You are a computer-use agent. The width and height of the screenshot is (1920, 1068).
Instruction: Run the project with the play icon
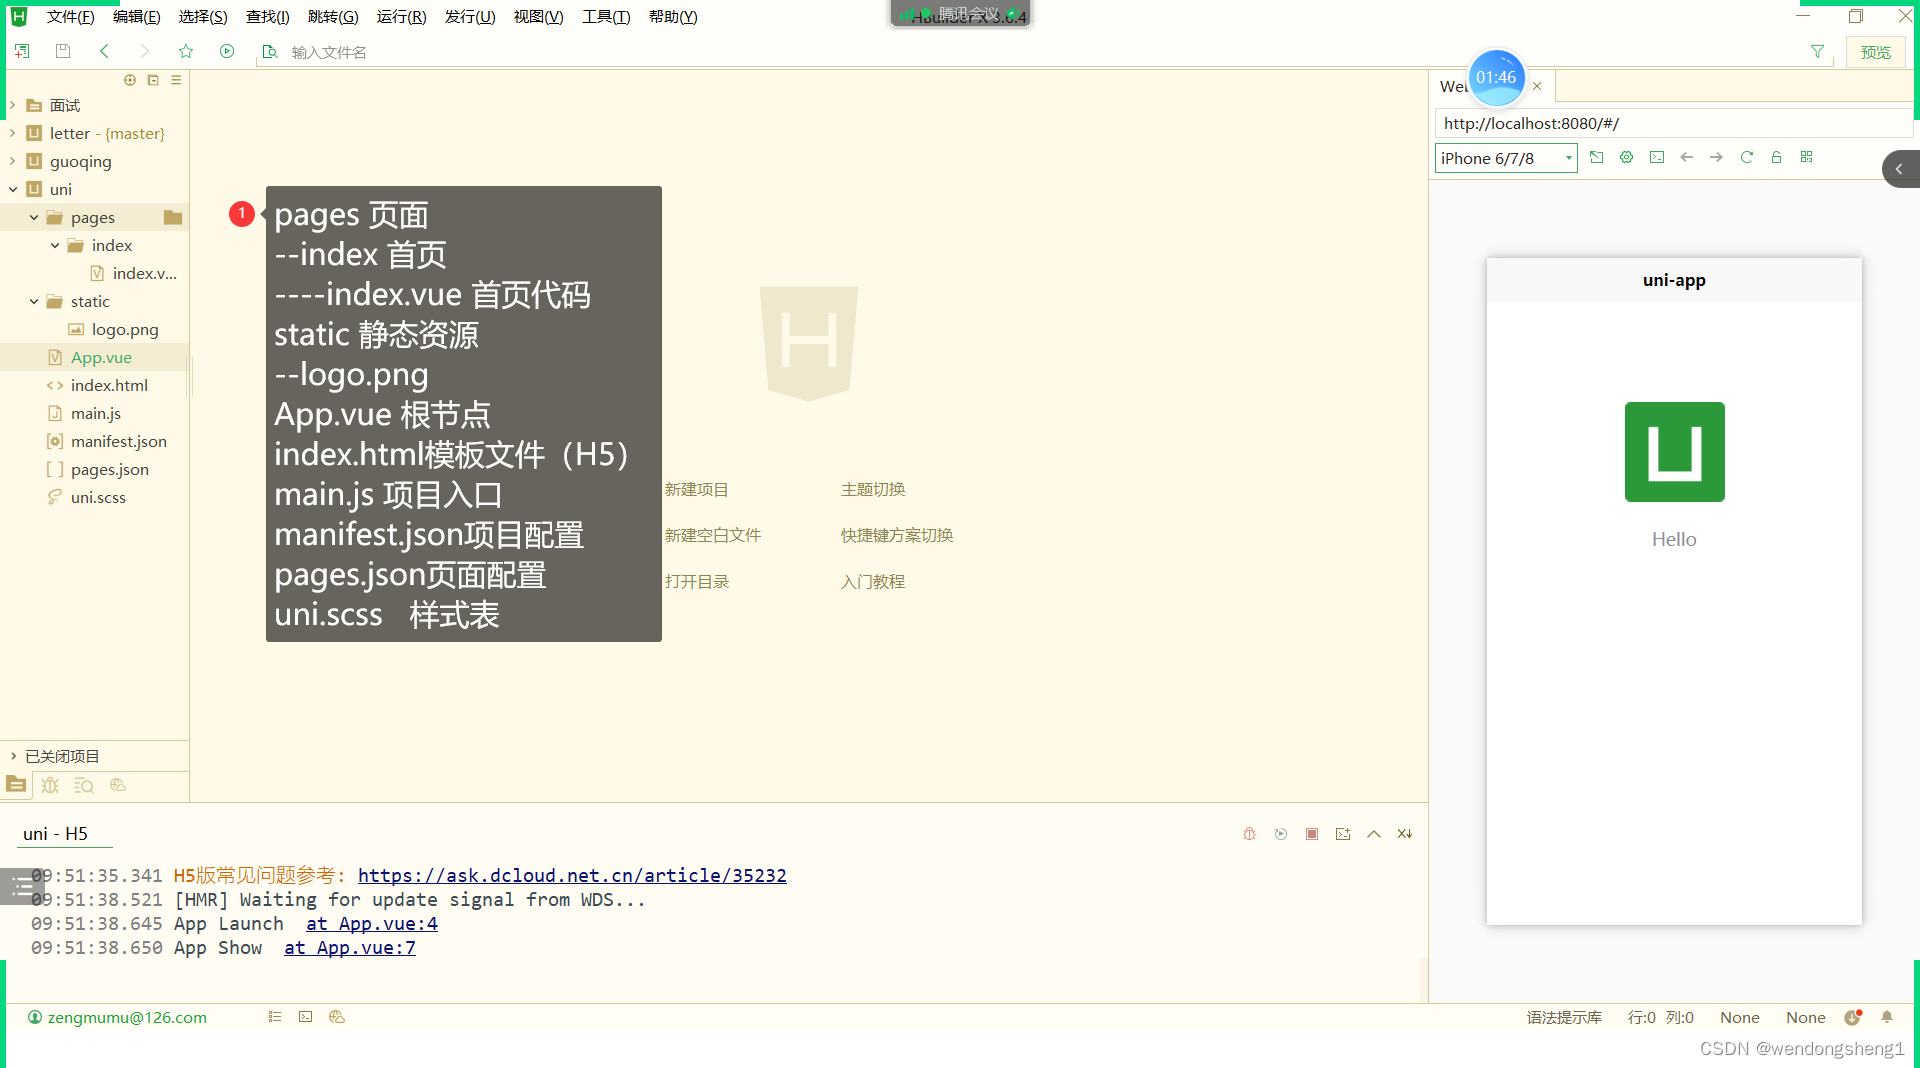pyautogui.click(x=227, y=51)
